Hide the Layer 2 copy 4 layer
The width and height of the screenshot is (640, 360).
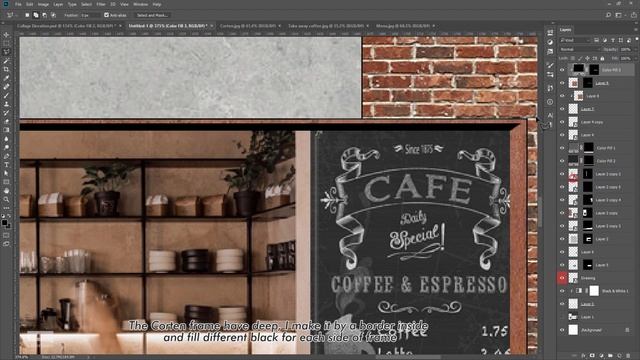(x=562, y=200)
